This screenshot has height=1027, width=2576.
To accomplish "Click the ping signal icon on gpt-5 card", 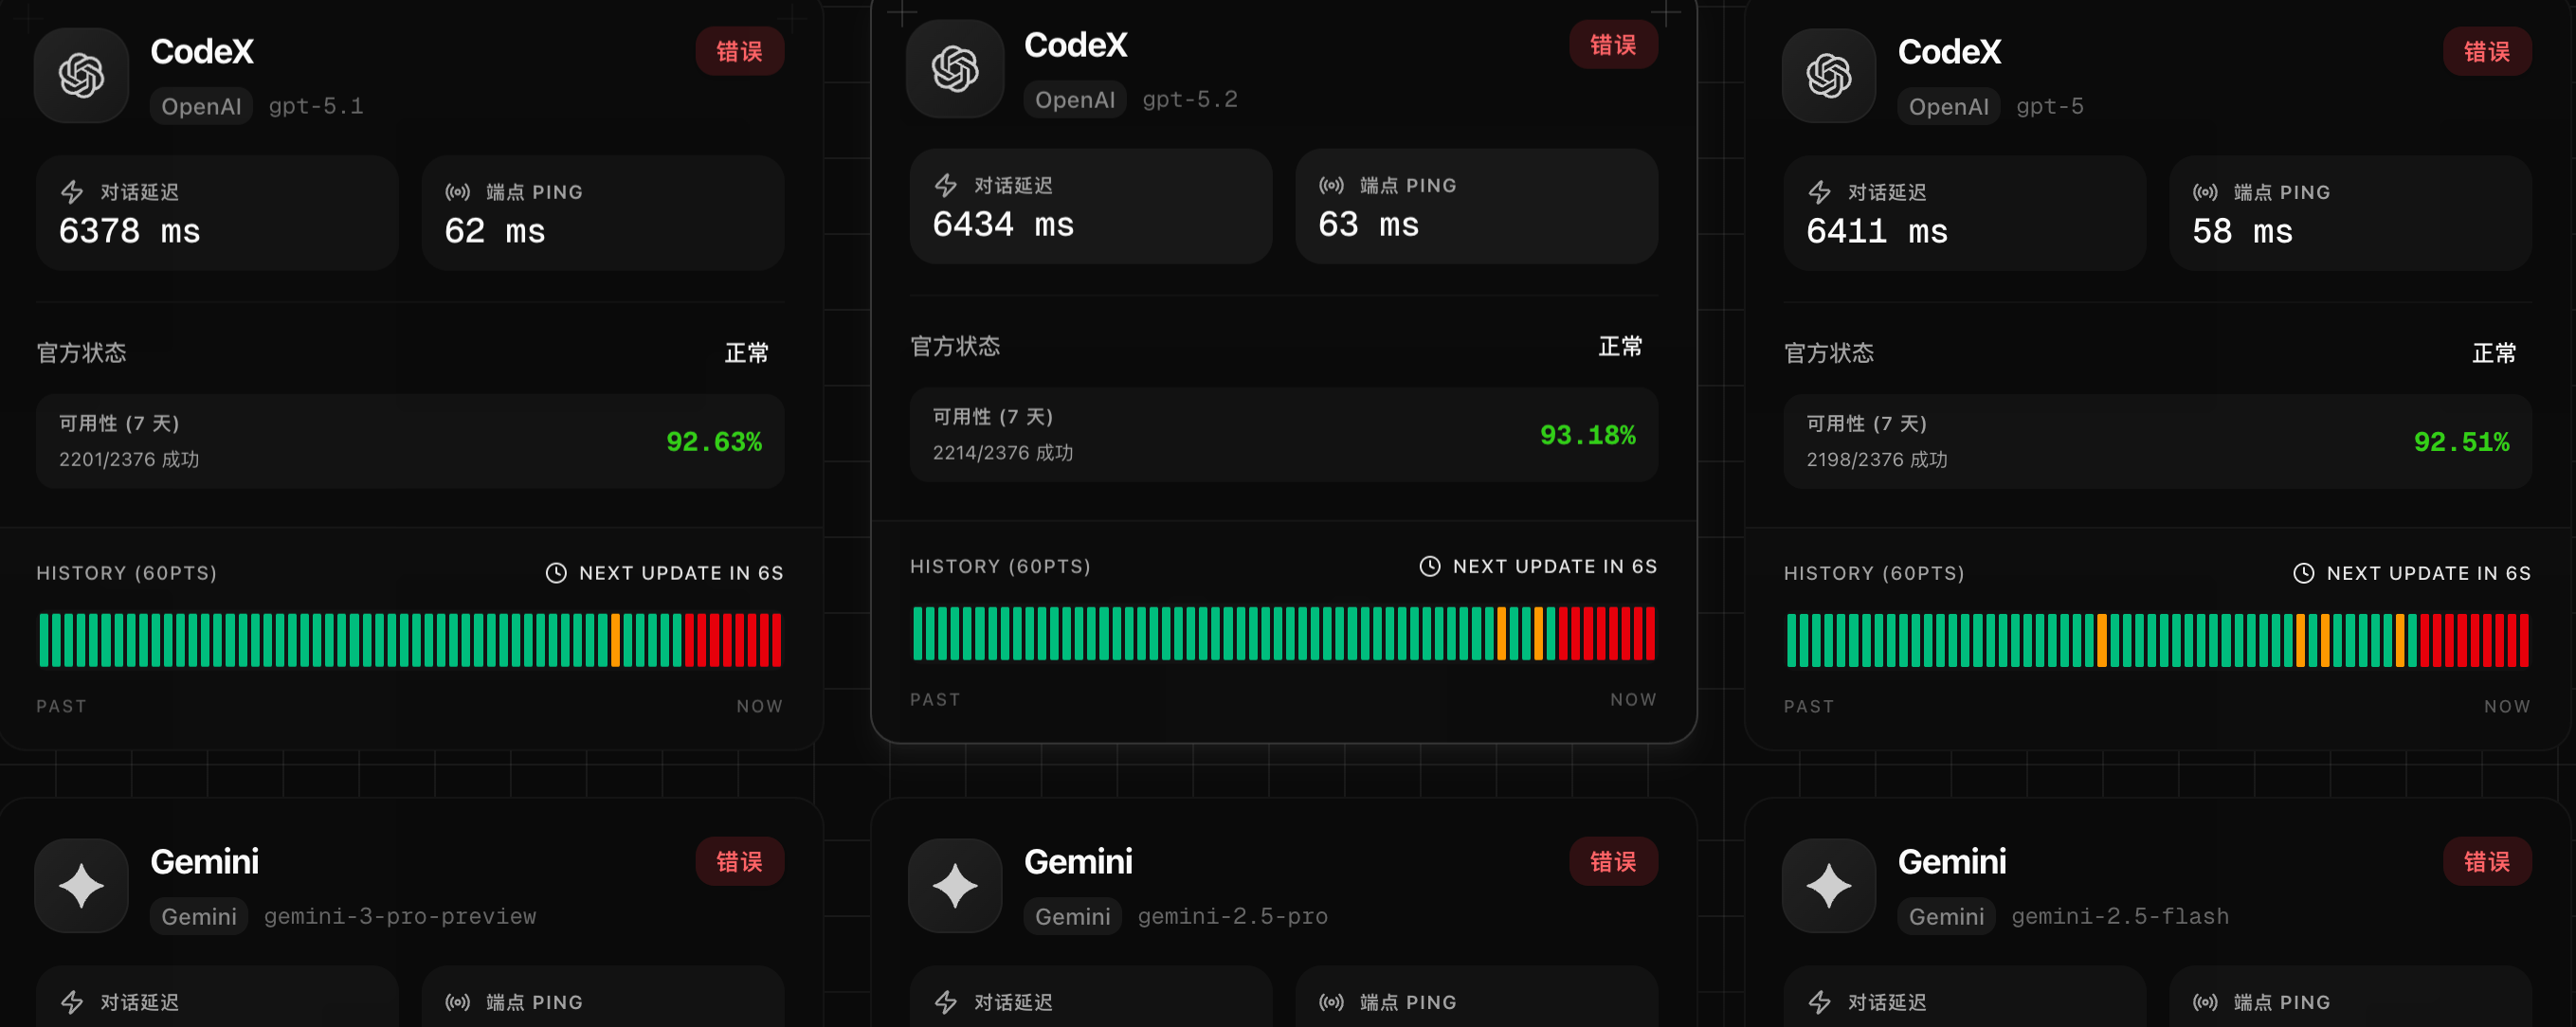I will pos(2205,191).
